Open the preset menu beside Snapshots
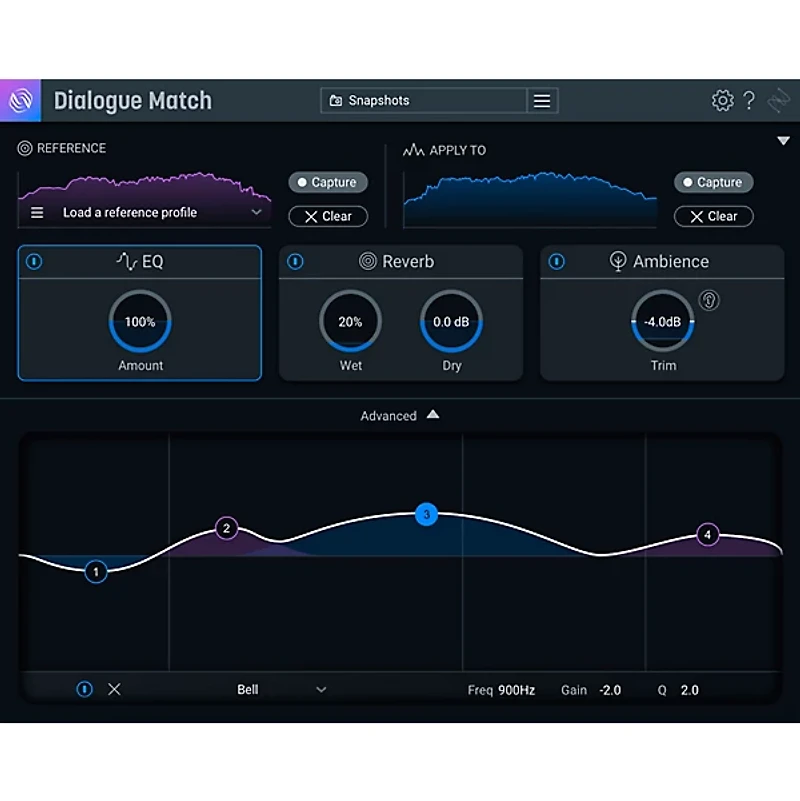Screen dimensions: 800x801 click(x=540, y=100)
